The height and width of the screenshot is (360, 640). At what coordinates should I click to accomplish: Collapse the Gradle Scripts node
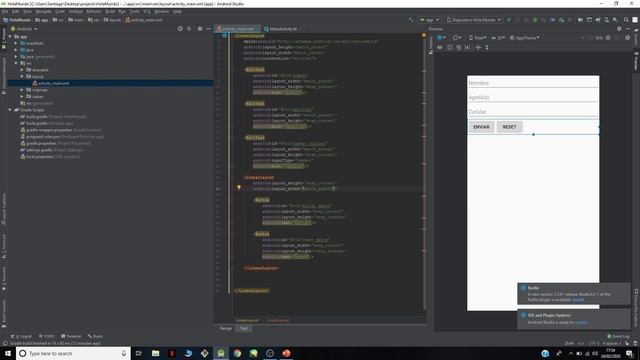10,110
